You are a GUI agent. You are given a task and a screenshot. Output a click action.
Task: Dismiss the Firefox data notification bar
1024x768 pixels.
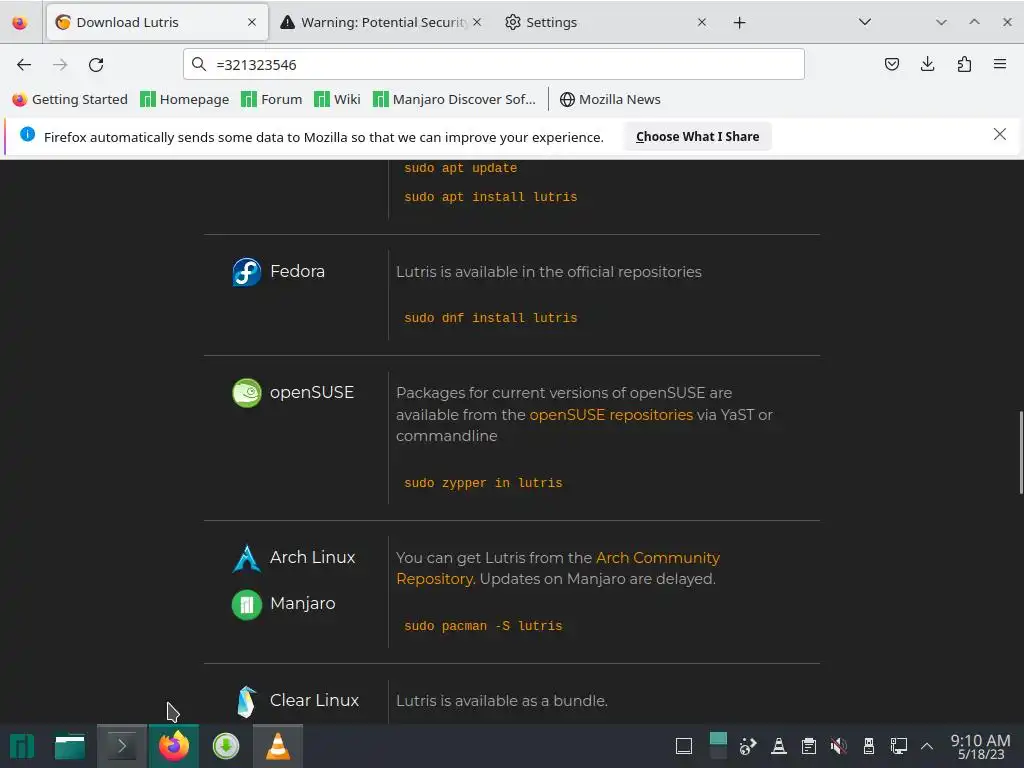[999, 135]
